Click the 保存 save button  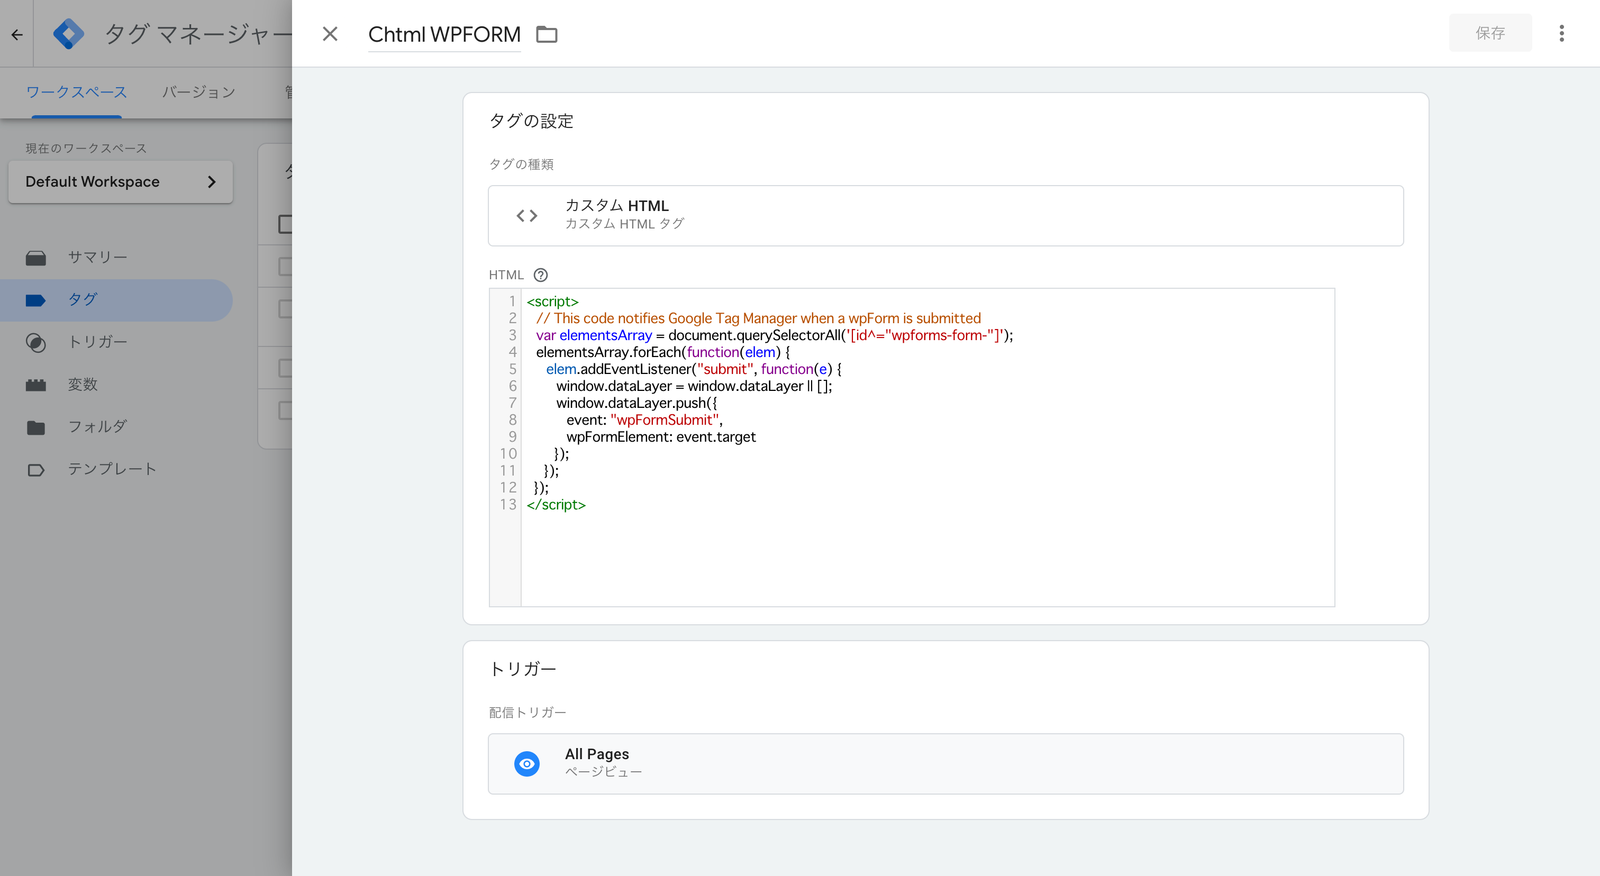click(x=1490, y=33)
